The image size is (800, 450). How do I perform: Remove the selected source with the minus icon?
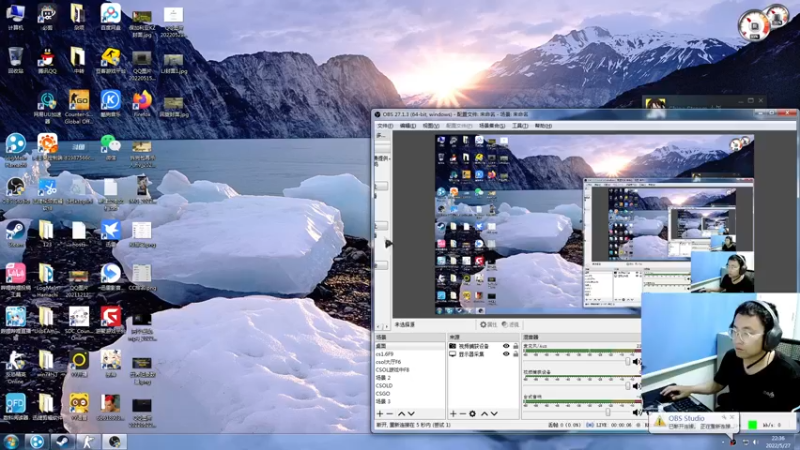coord(463,414)
